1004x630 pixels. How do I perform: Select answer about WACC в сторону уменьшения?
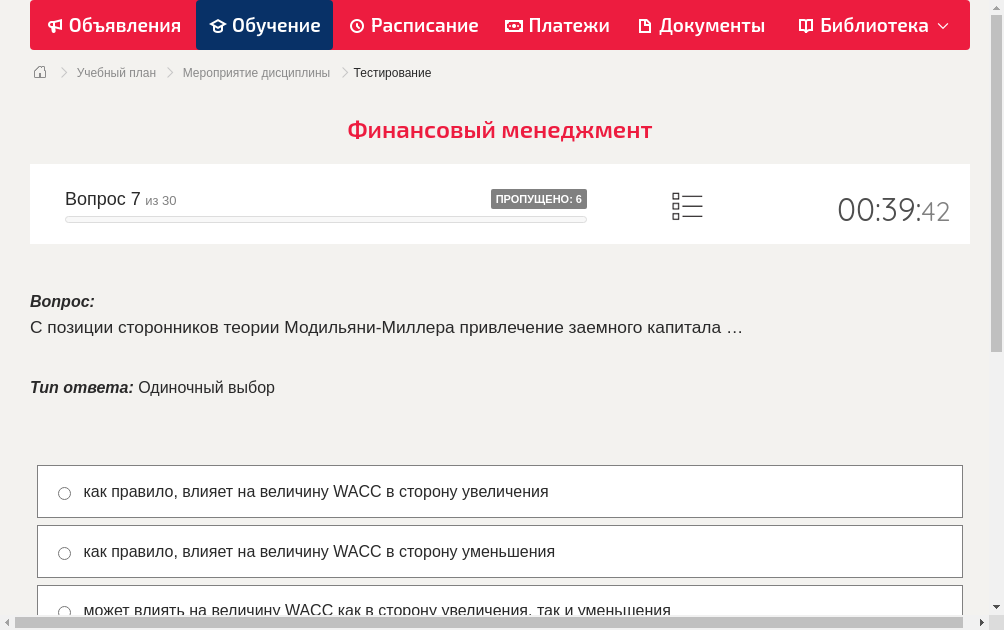pos(64,552)
